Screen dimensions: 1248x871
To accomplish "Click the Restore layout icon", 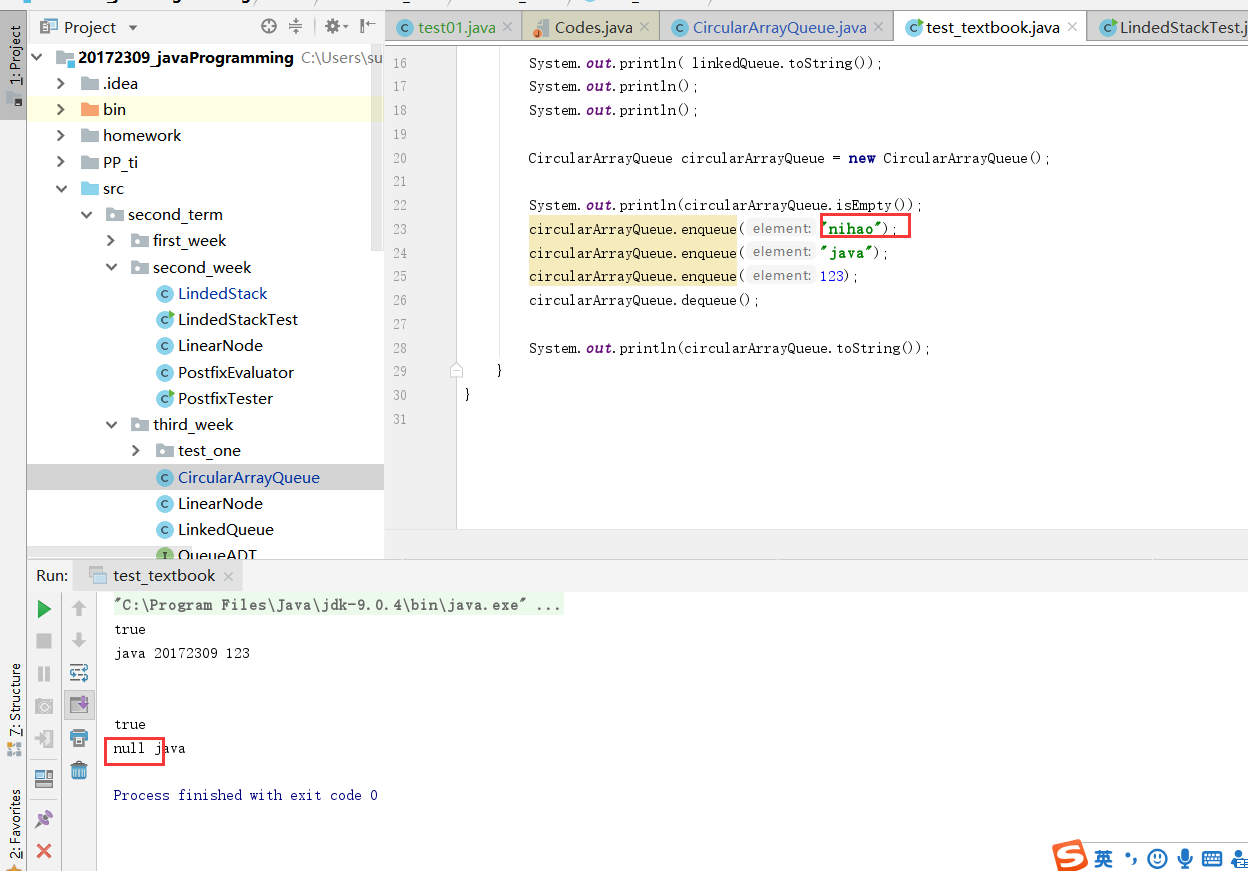I will click(44, 777).
